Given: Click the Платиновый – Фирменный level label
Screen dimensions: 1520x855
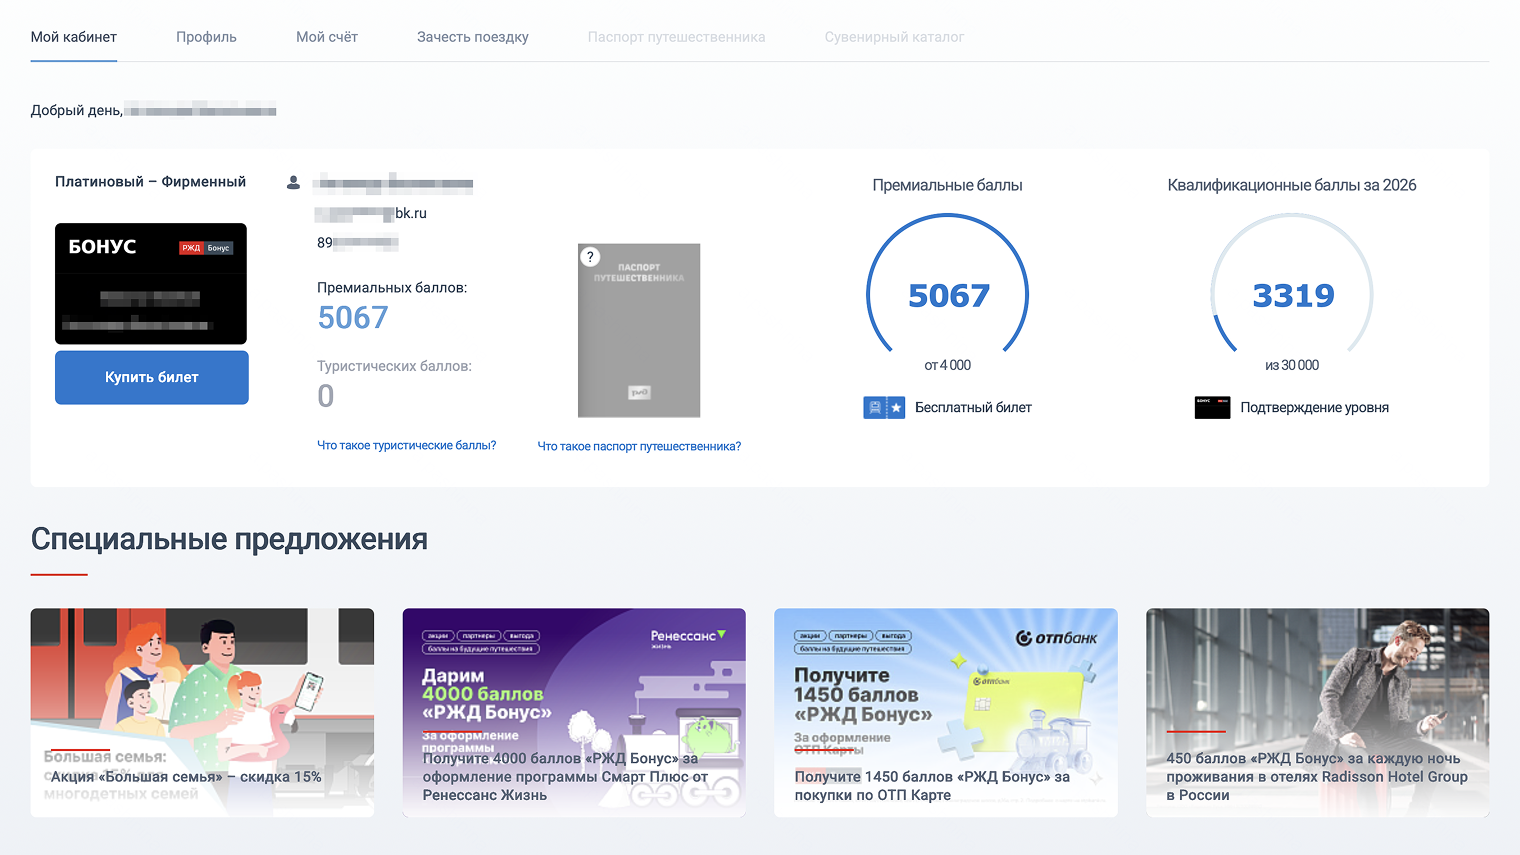Looking at the screenshot, I should pos(150,181).
